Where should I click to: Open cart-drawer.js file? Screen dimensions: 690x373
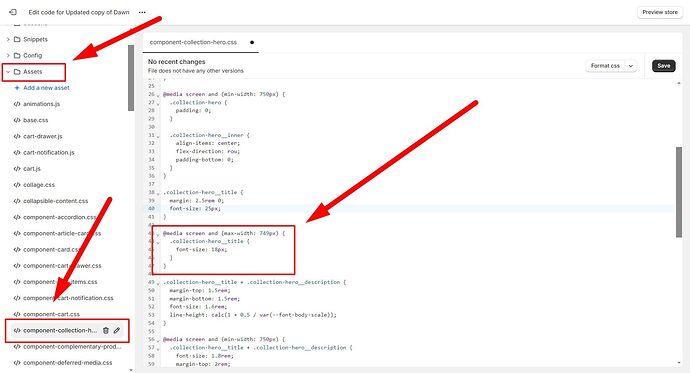pyautogui.click(x=43, y=136)
